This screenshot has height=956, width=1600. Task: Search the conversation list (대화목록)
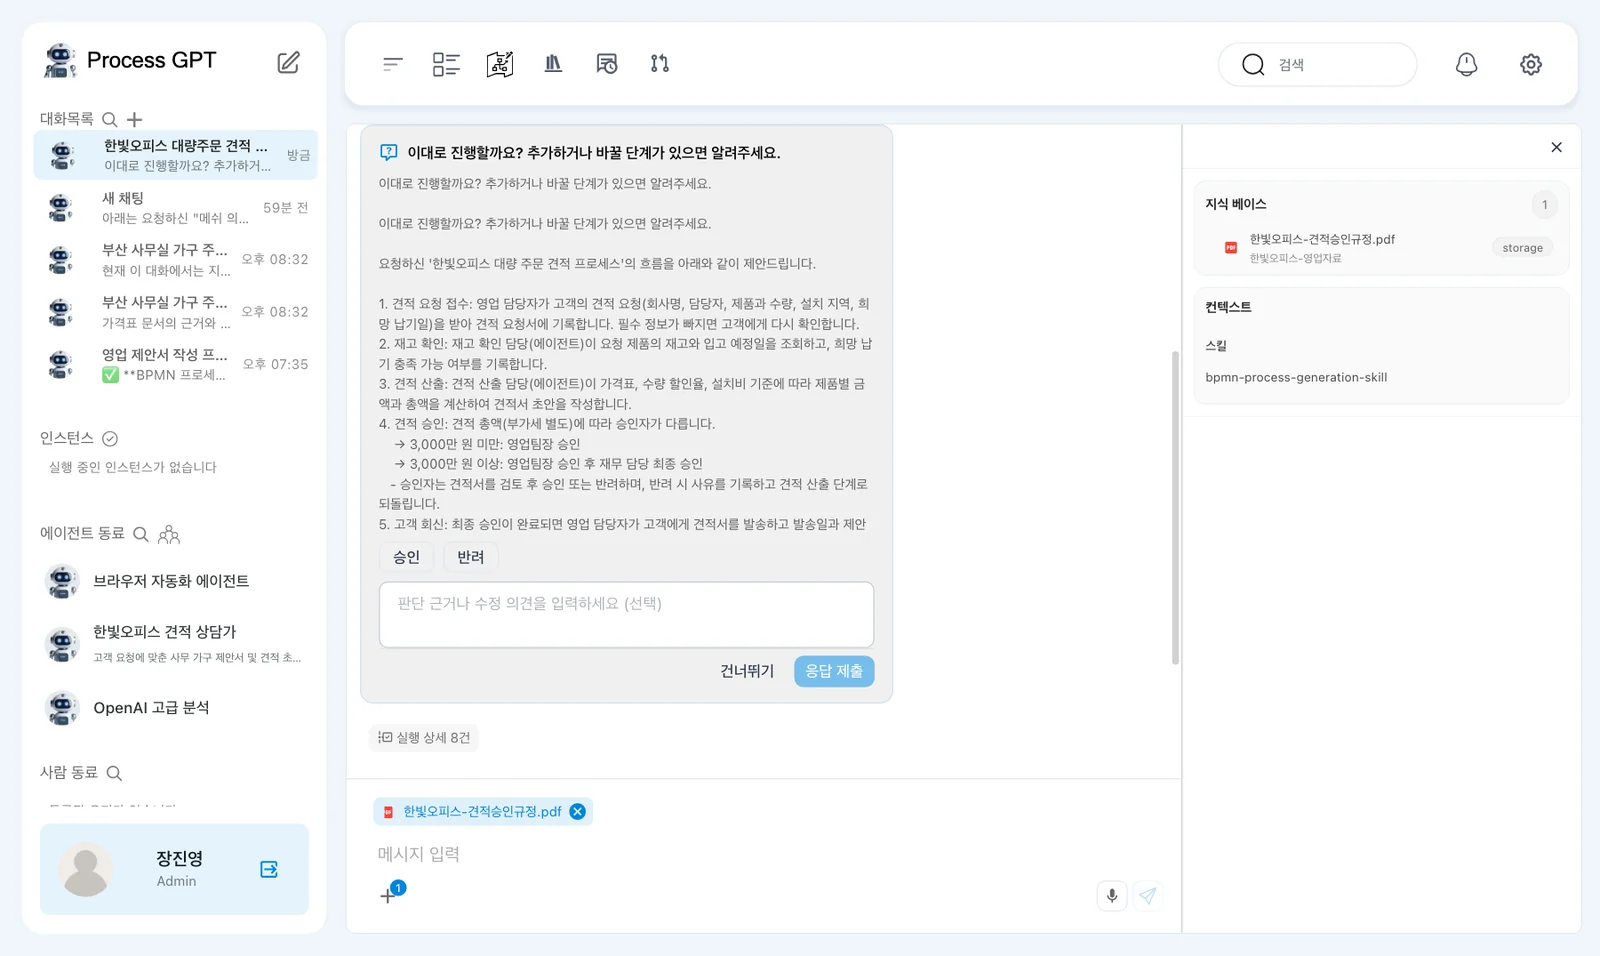(110, 119)
